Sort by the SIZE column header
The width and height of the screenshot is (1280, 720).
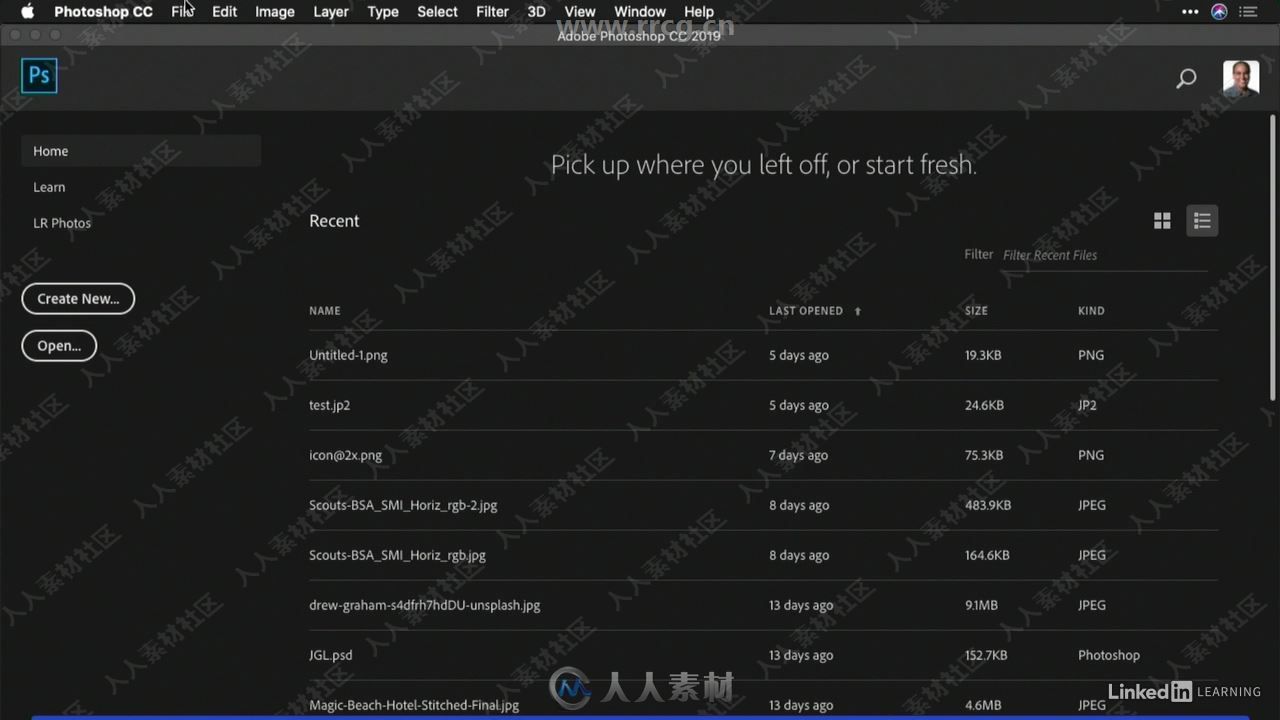tap(976, 311)
